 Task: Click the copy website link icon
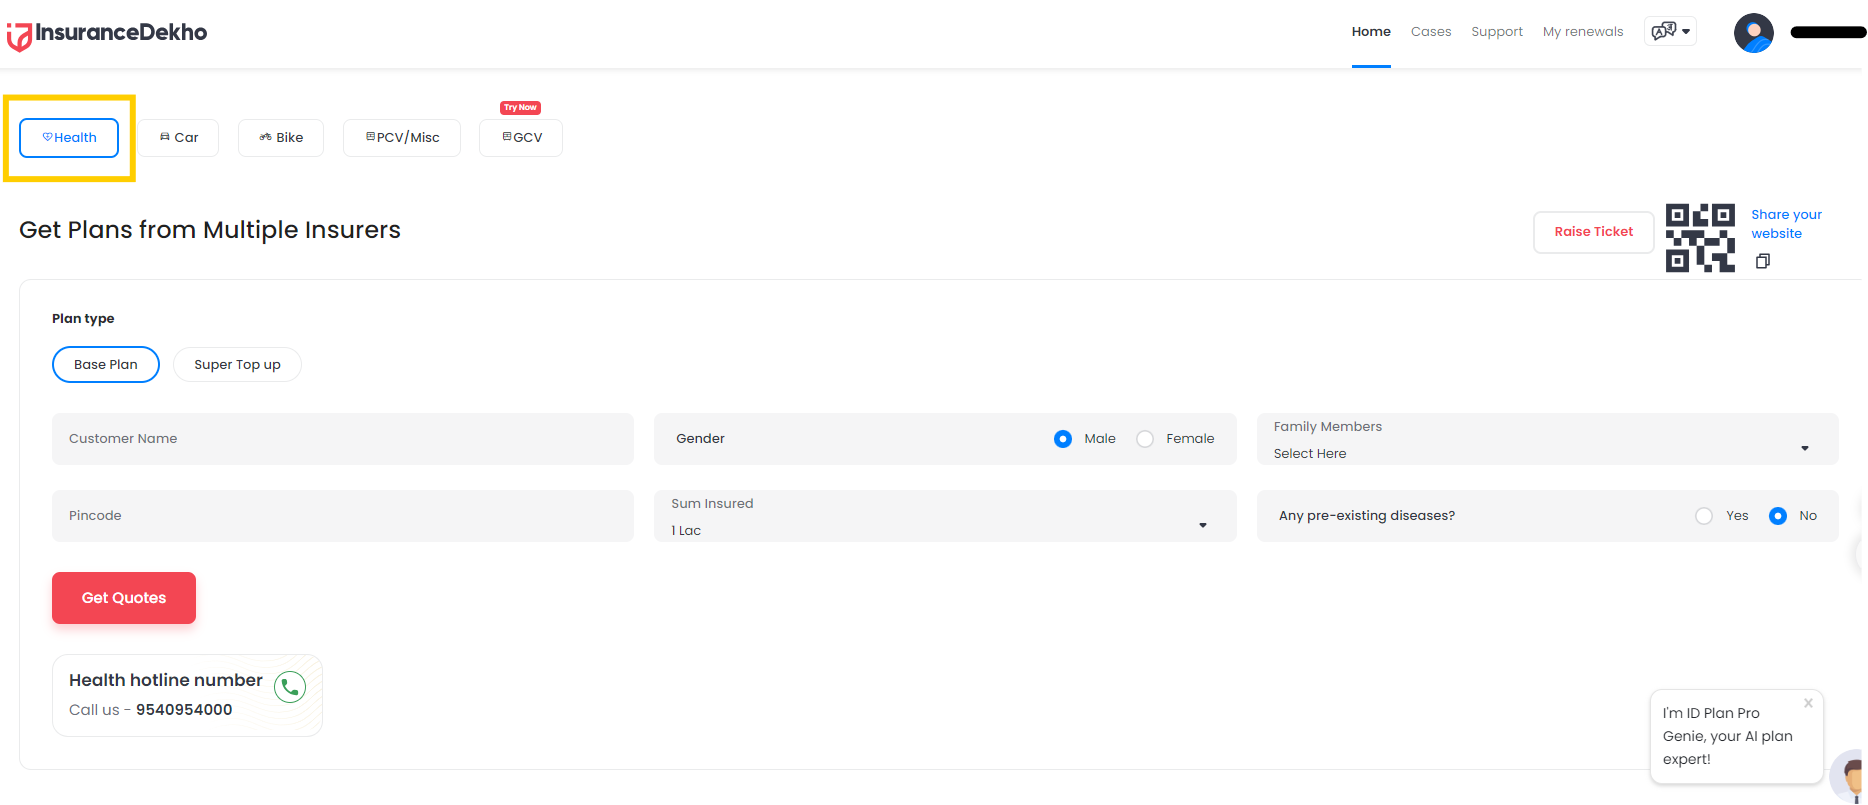[1762, 261]
